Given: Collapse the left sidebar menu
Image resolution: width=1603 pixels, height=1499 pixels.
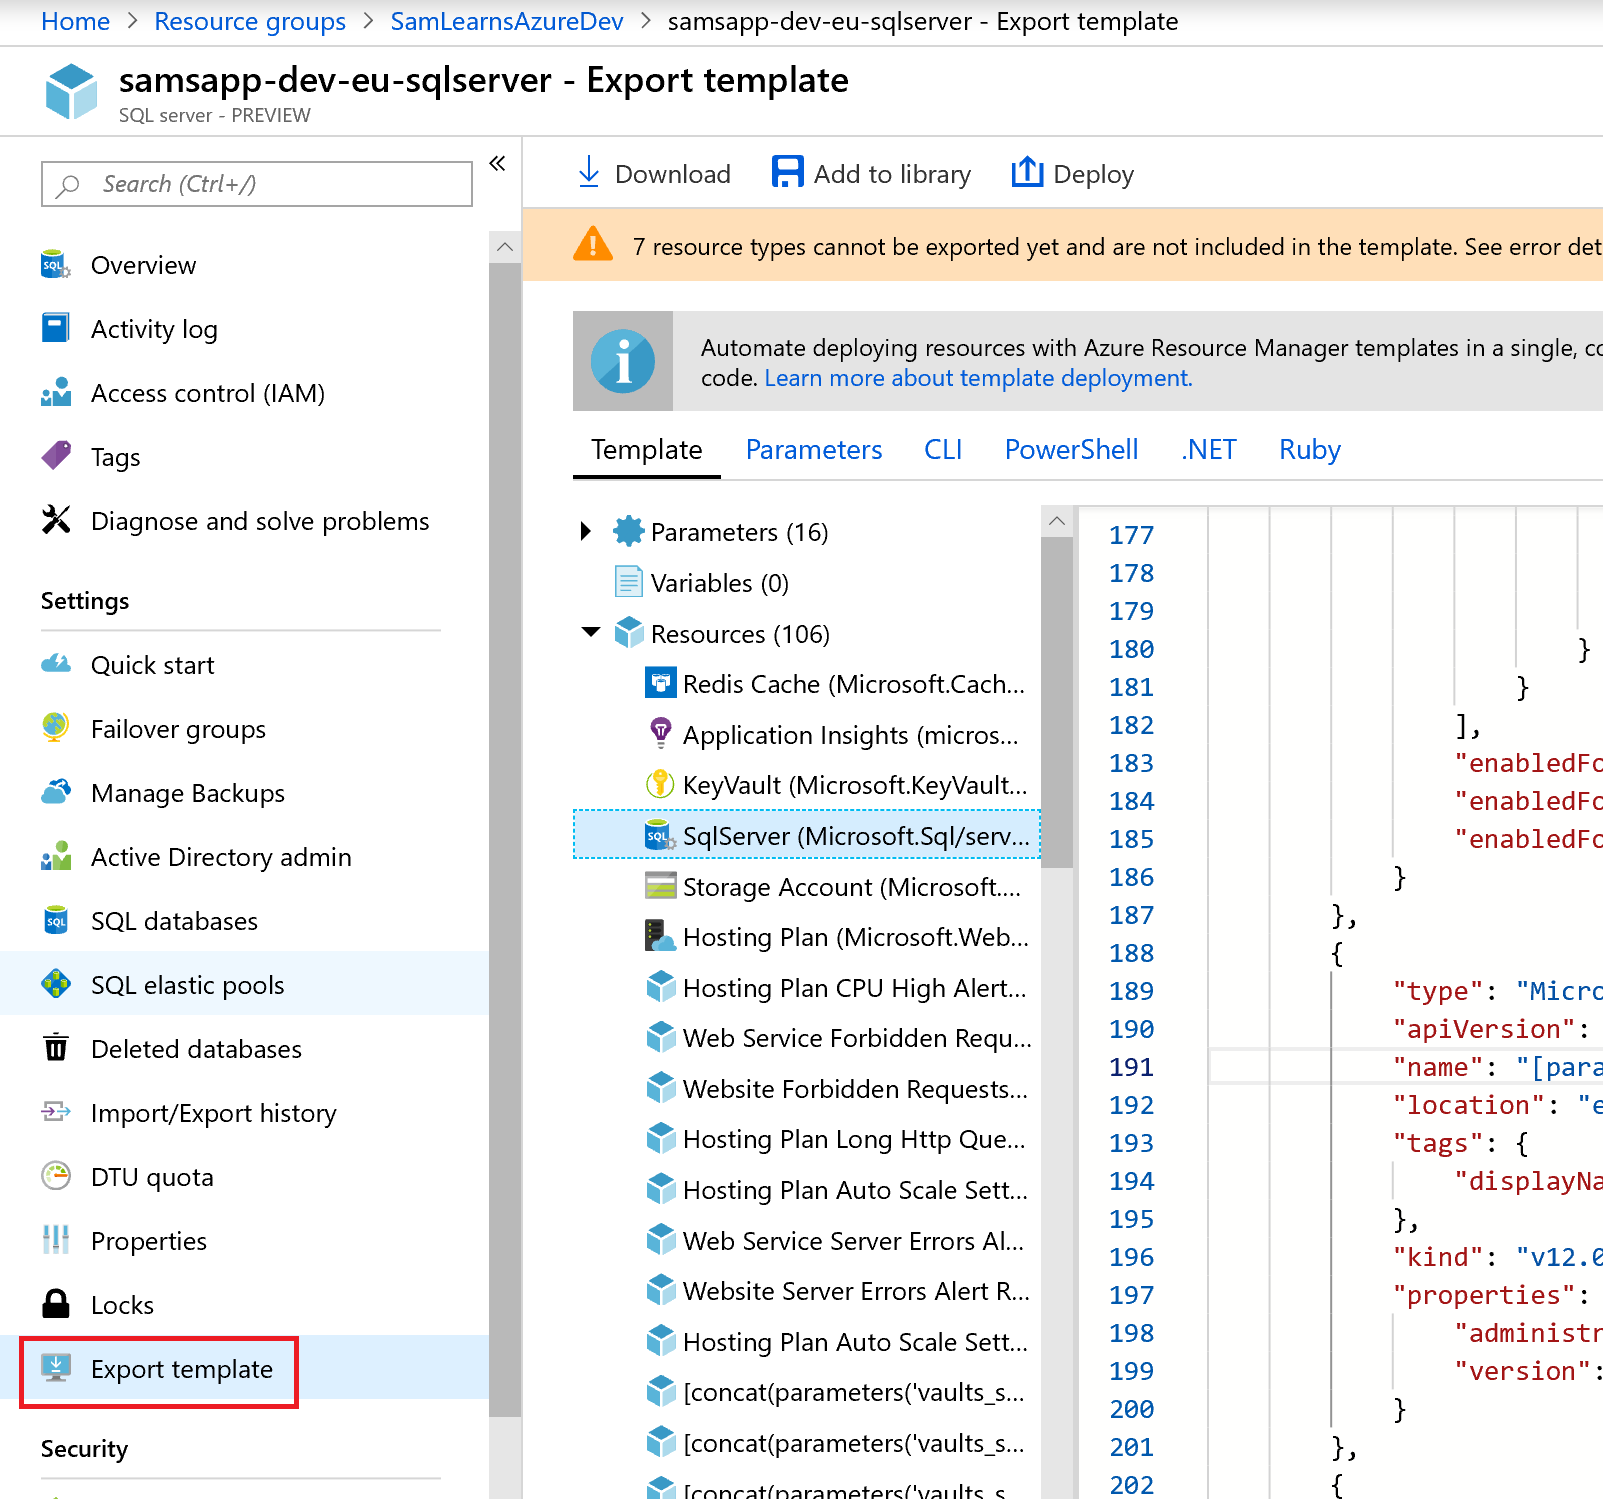Looking at the screenshot, I should coord(497,163).
